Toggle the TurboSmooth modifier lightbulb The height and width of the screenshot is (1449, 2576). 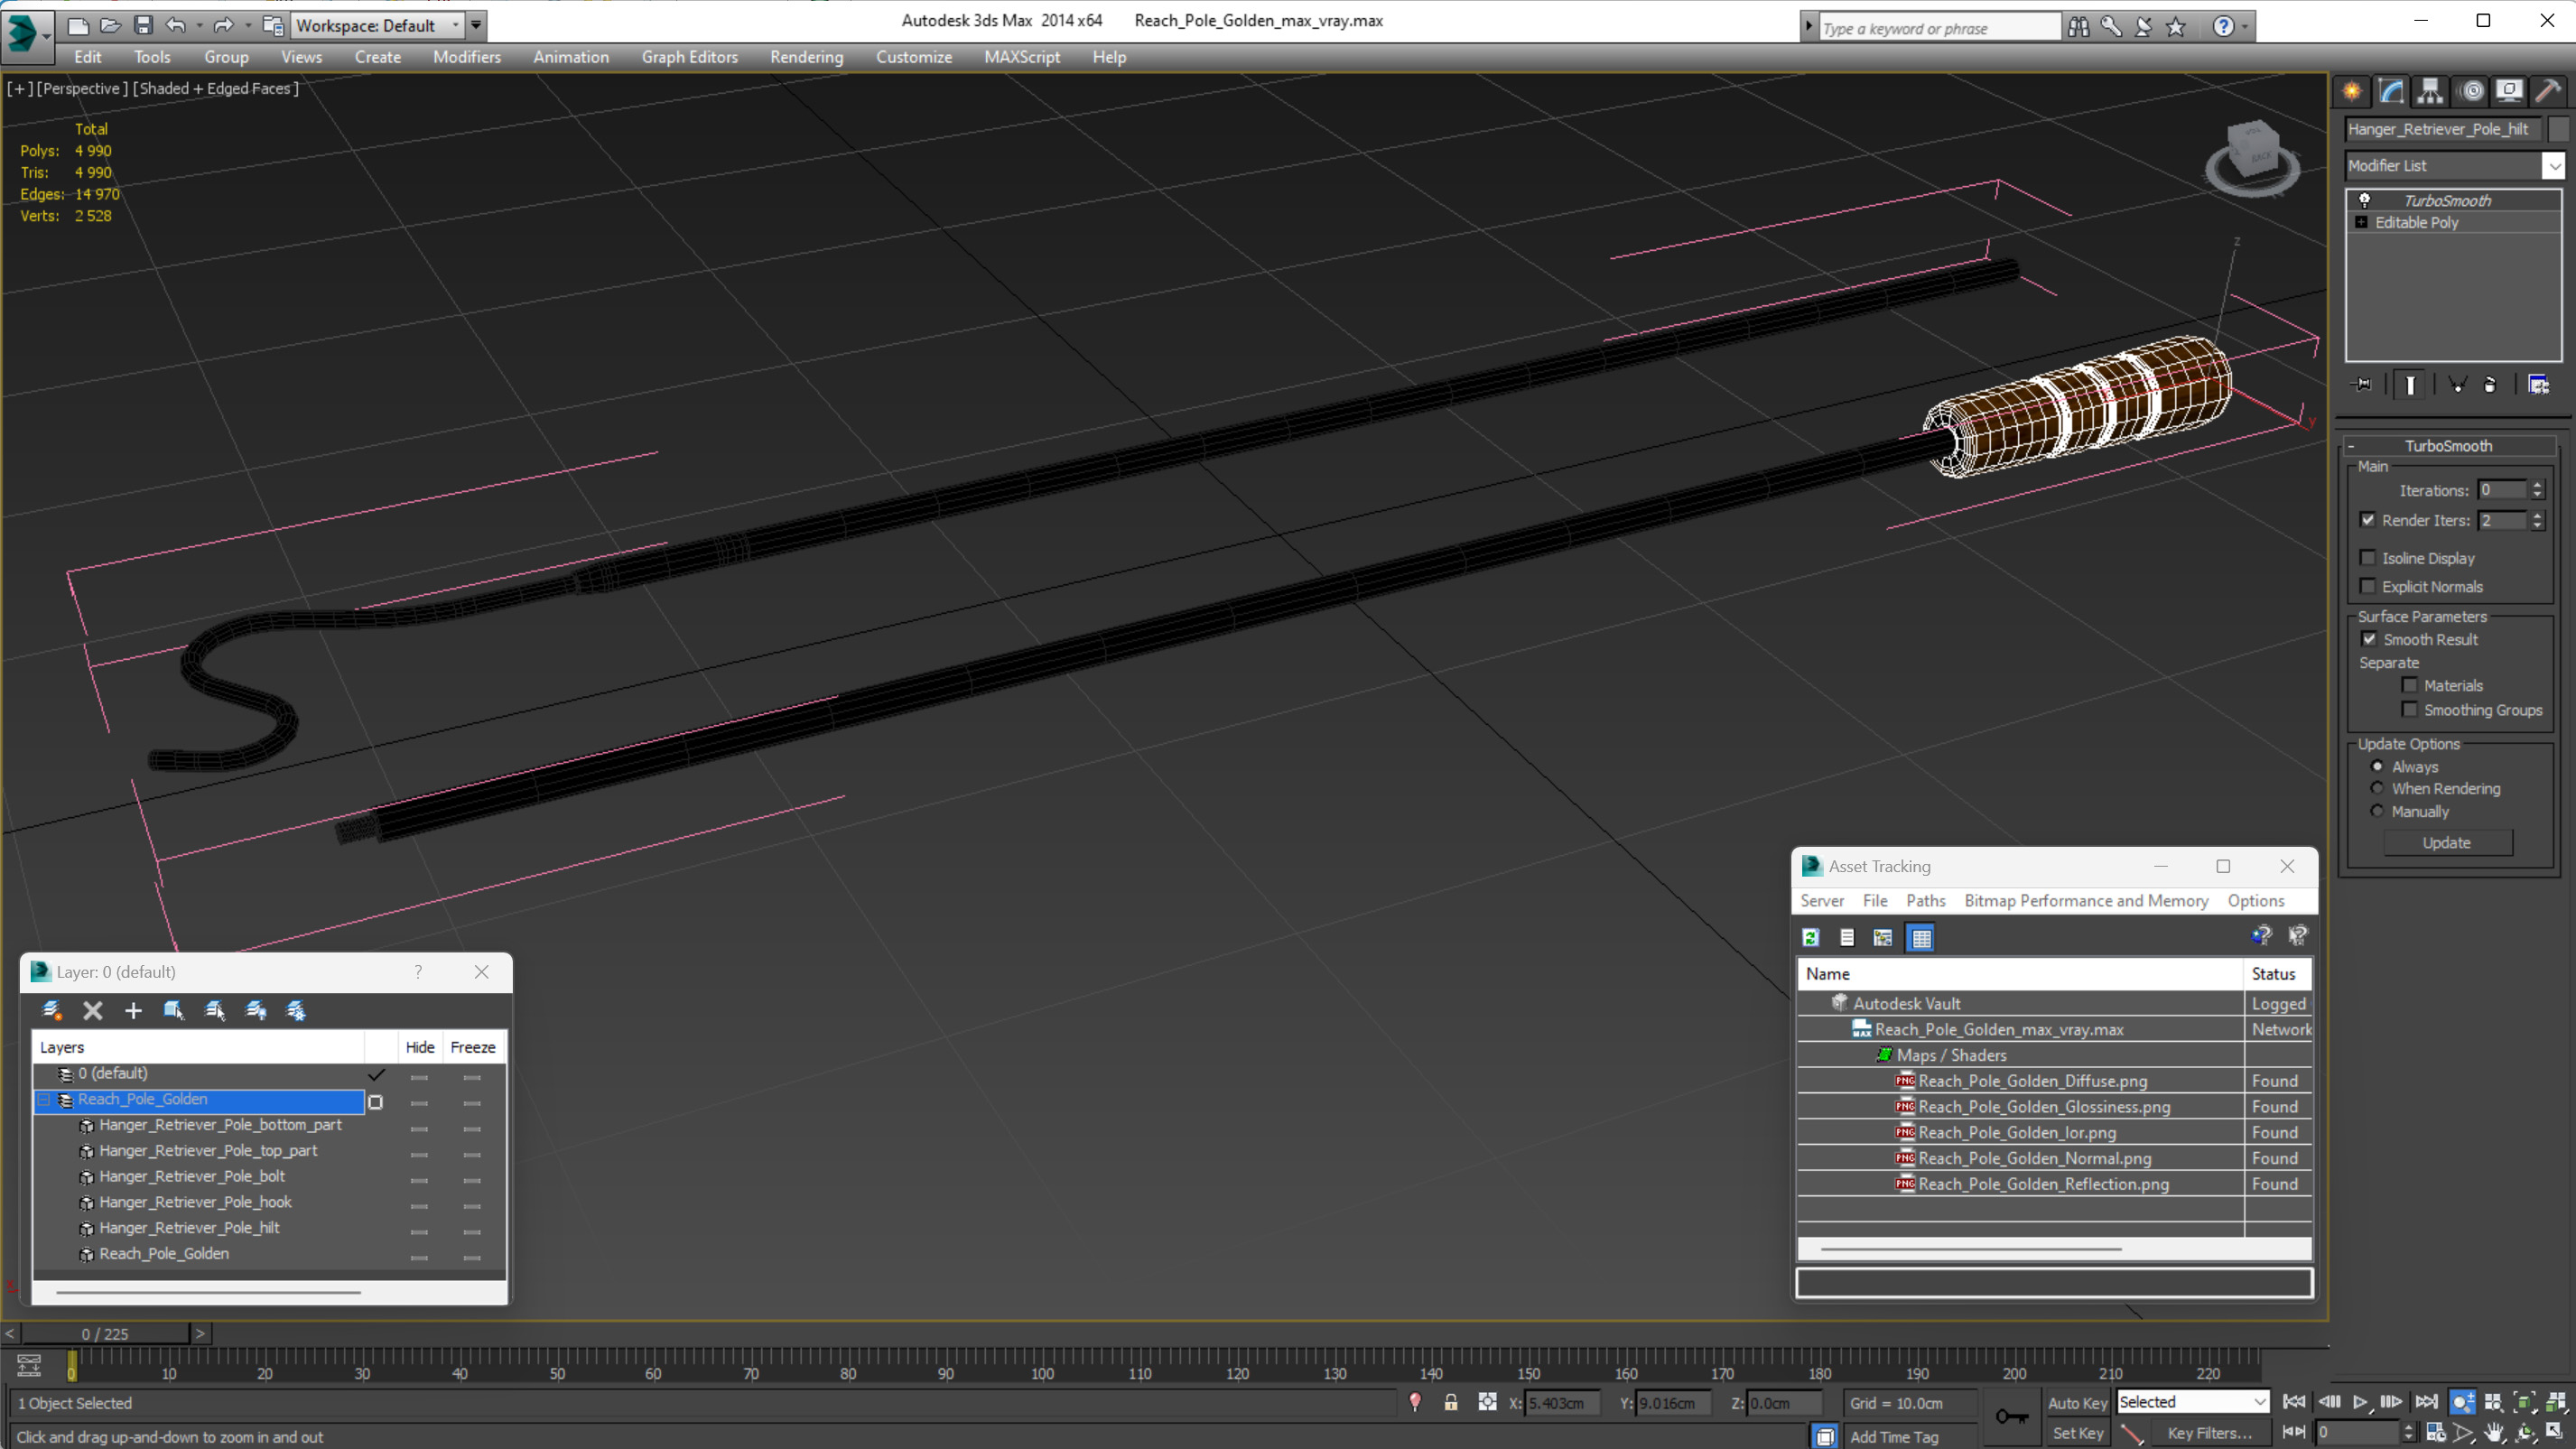point(2365,200)
